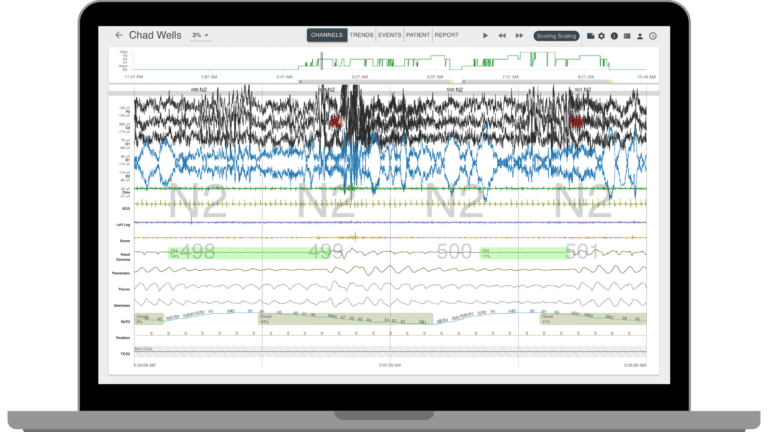Viewport: 768px width, 432px height.
Task: Click the user profile icon
Action: (x=640, y=36)
